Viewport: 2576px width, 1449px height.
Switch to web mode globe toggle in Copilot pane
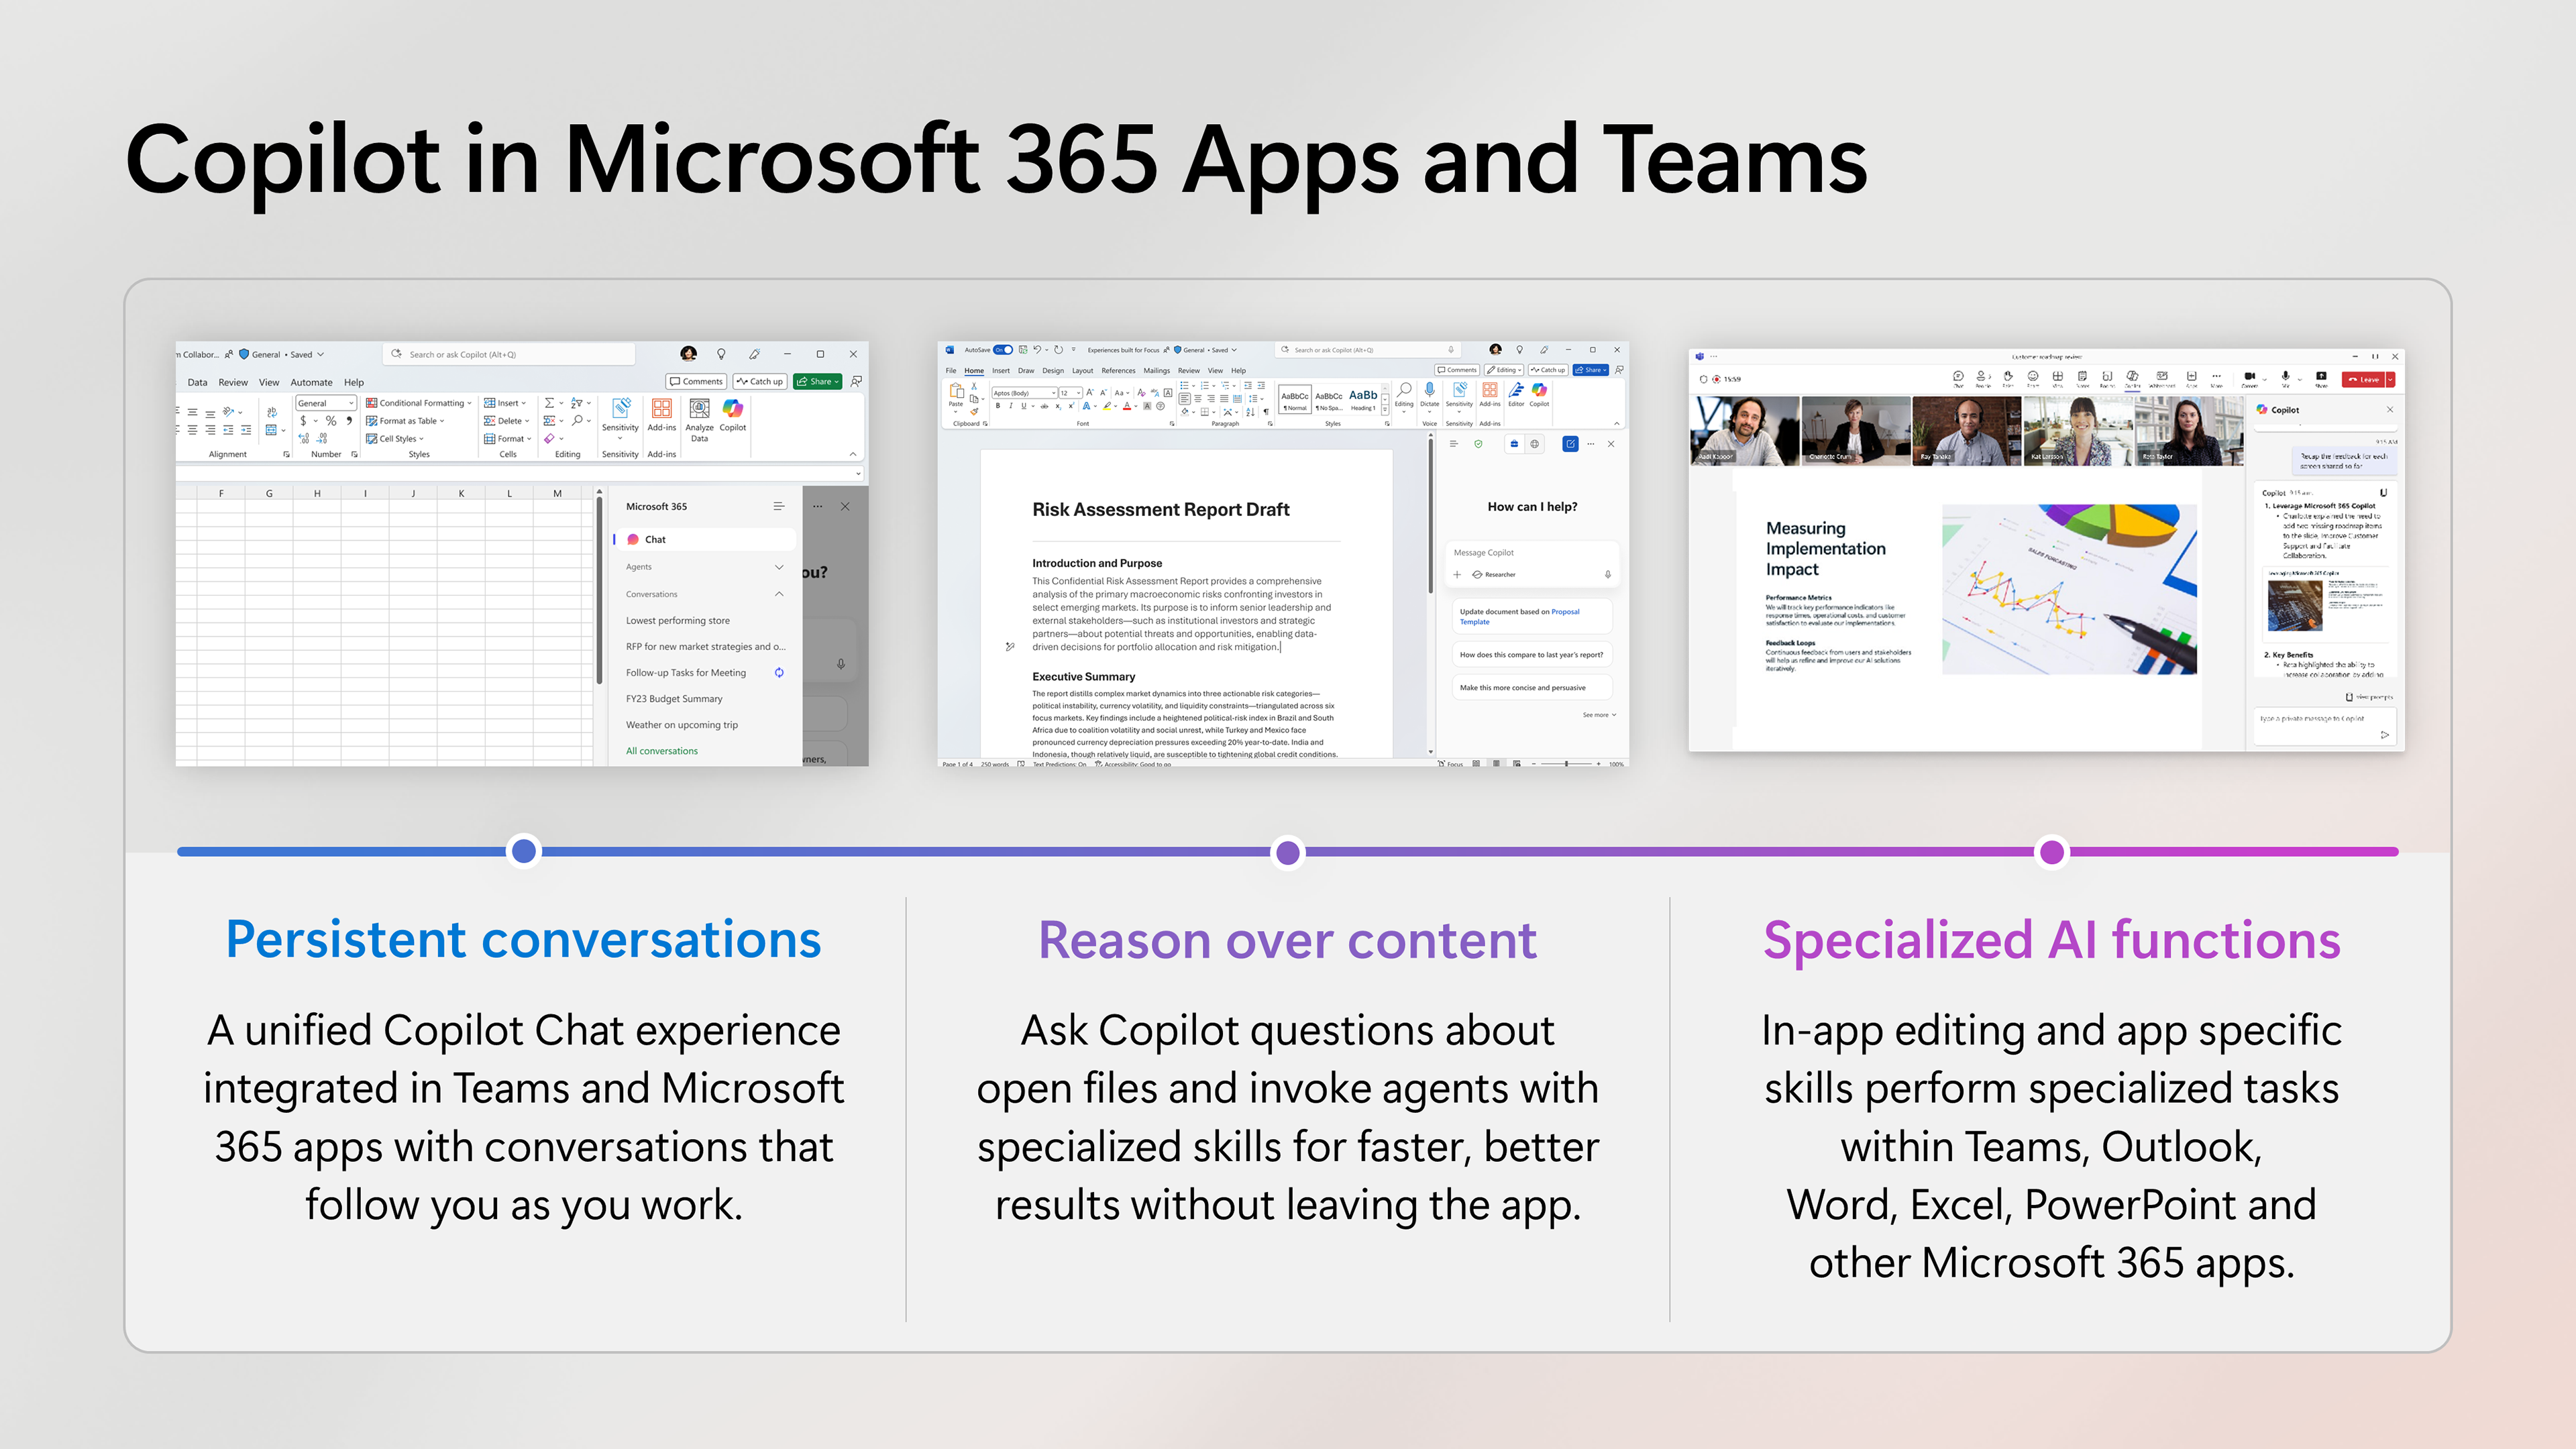point(1534,444)
